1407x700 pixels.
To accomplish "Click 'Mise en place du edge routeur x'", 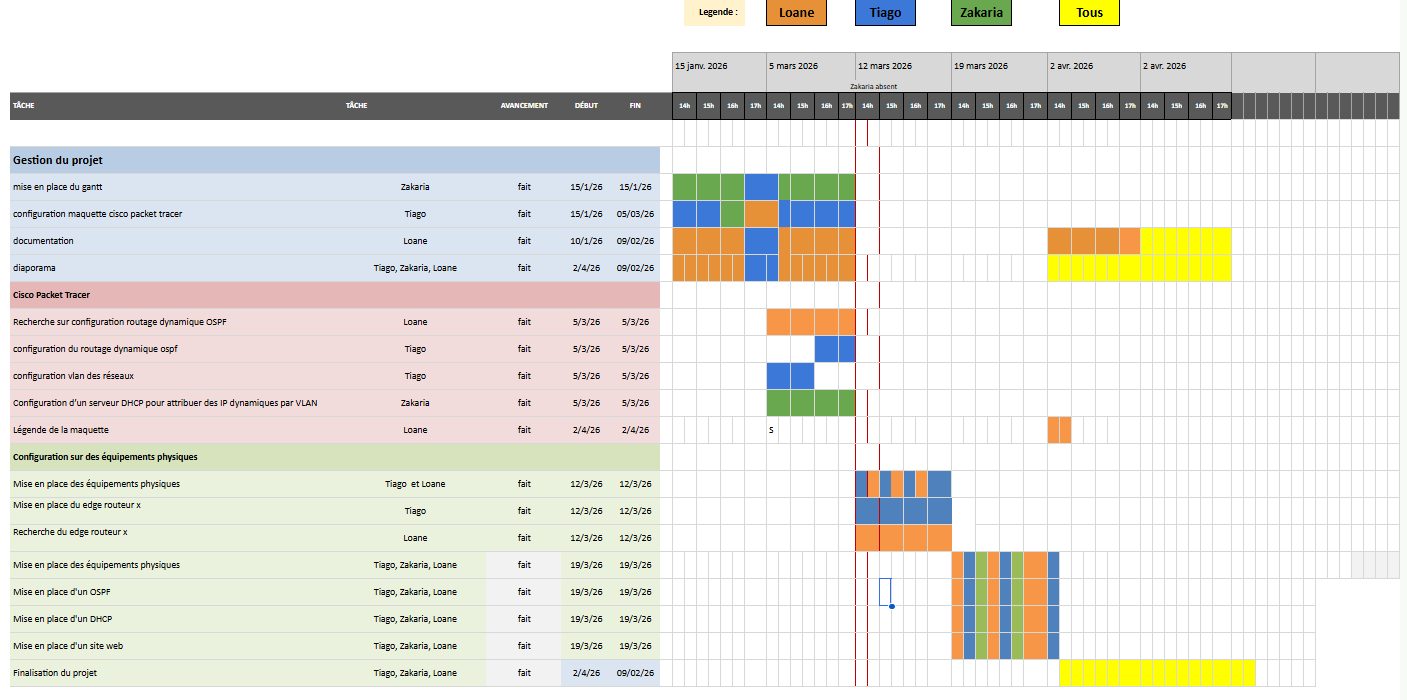I will [x=77, y=505].
